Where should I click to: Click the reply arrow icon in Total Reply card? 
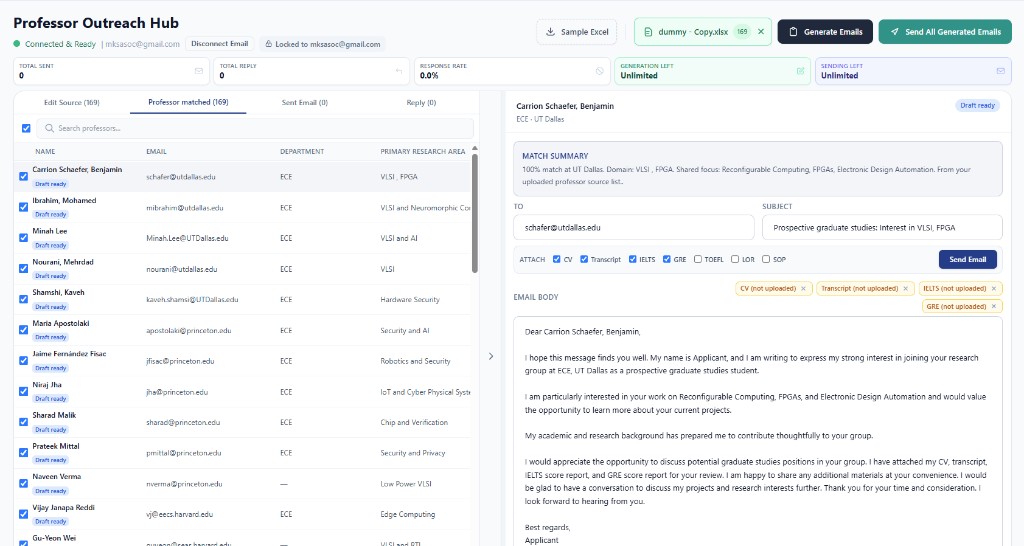tap(399, 71)
